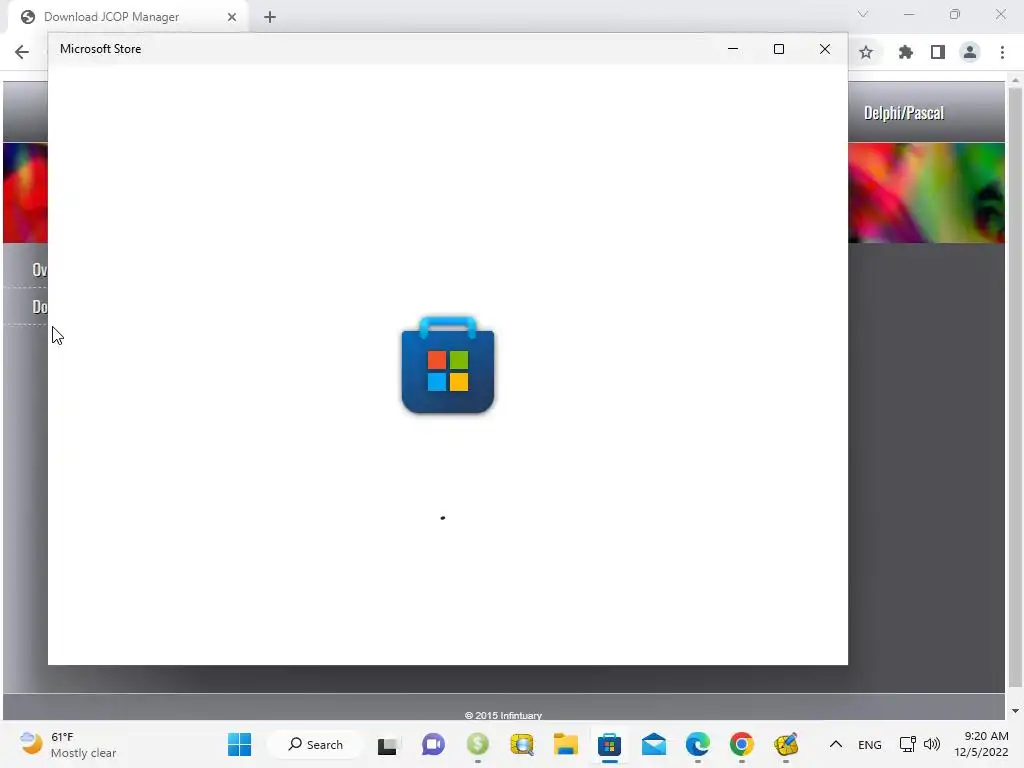This screenshot has width=1024, height=768.
Task: Open the green dollar app on taskbar
Action: coord(477,744)
